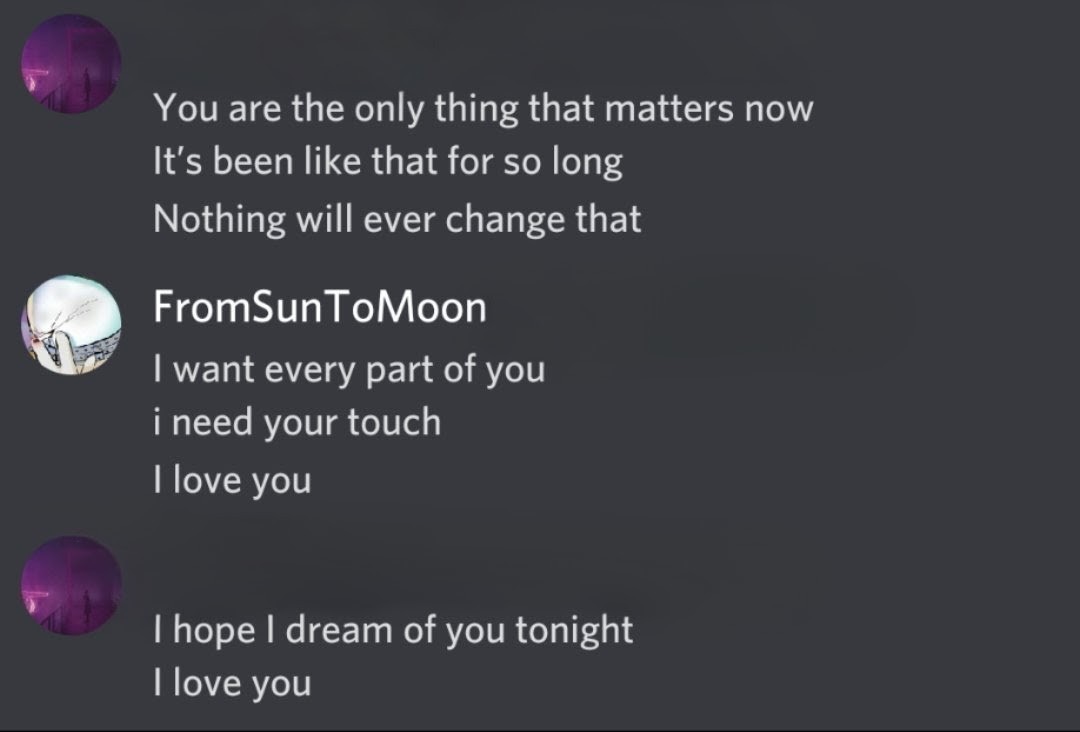Image resolution: width=1080 pixels, height=732 pixels.
Task: Click the word 'tonight' in the dream message
Action: tap(574, 631)
